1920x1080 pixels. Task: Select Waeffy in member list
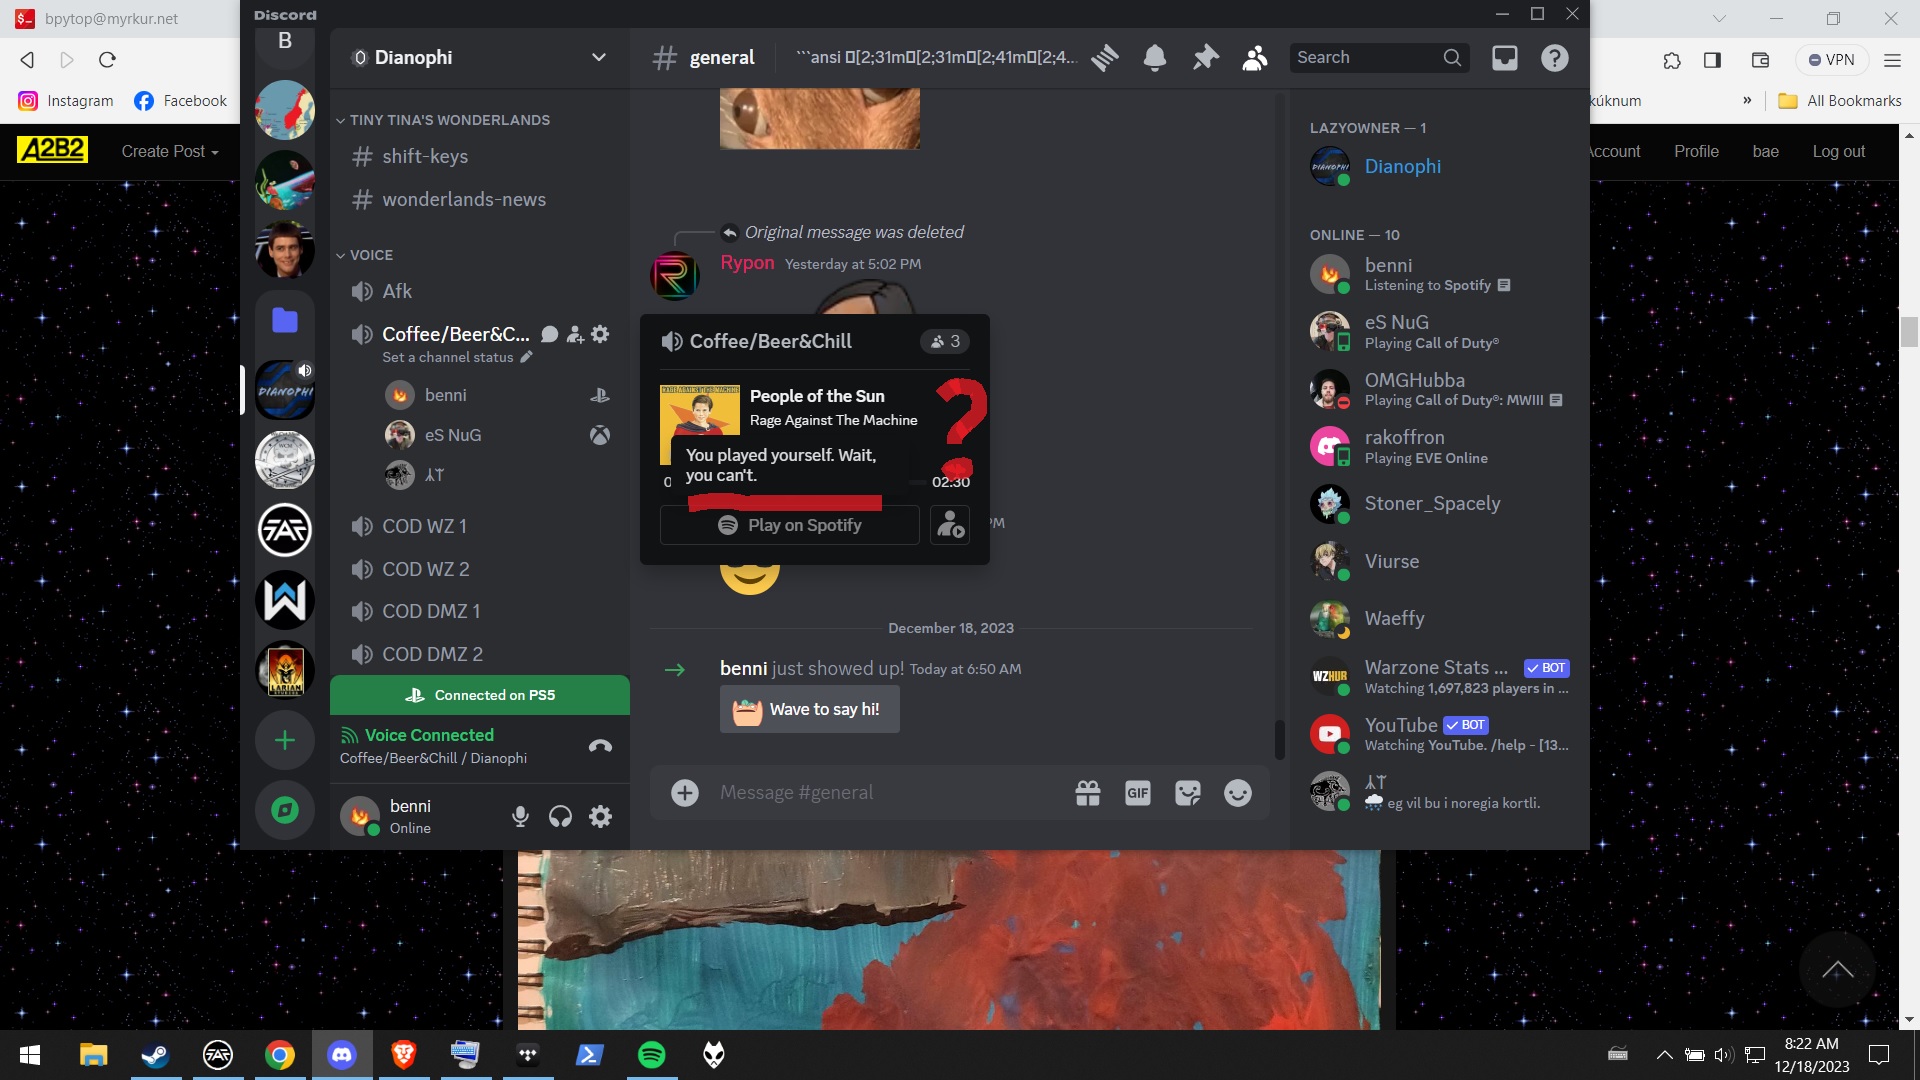click(1438, 618)
